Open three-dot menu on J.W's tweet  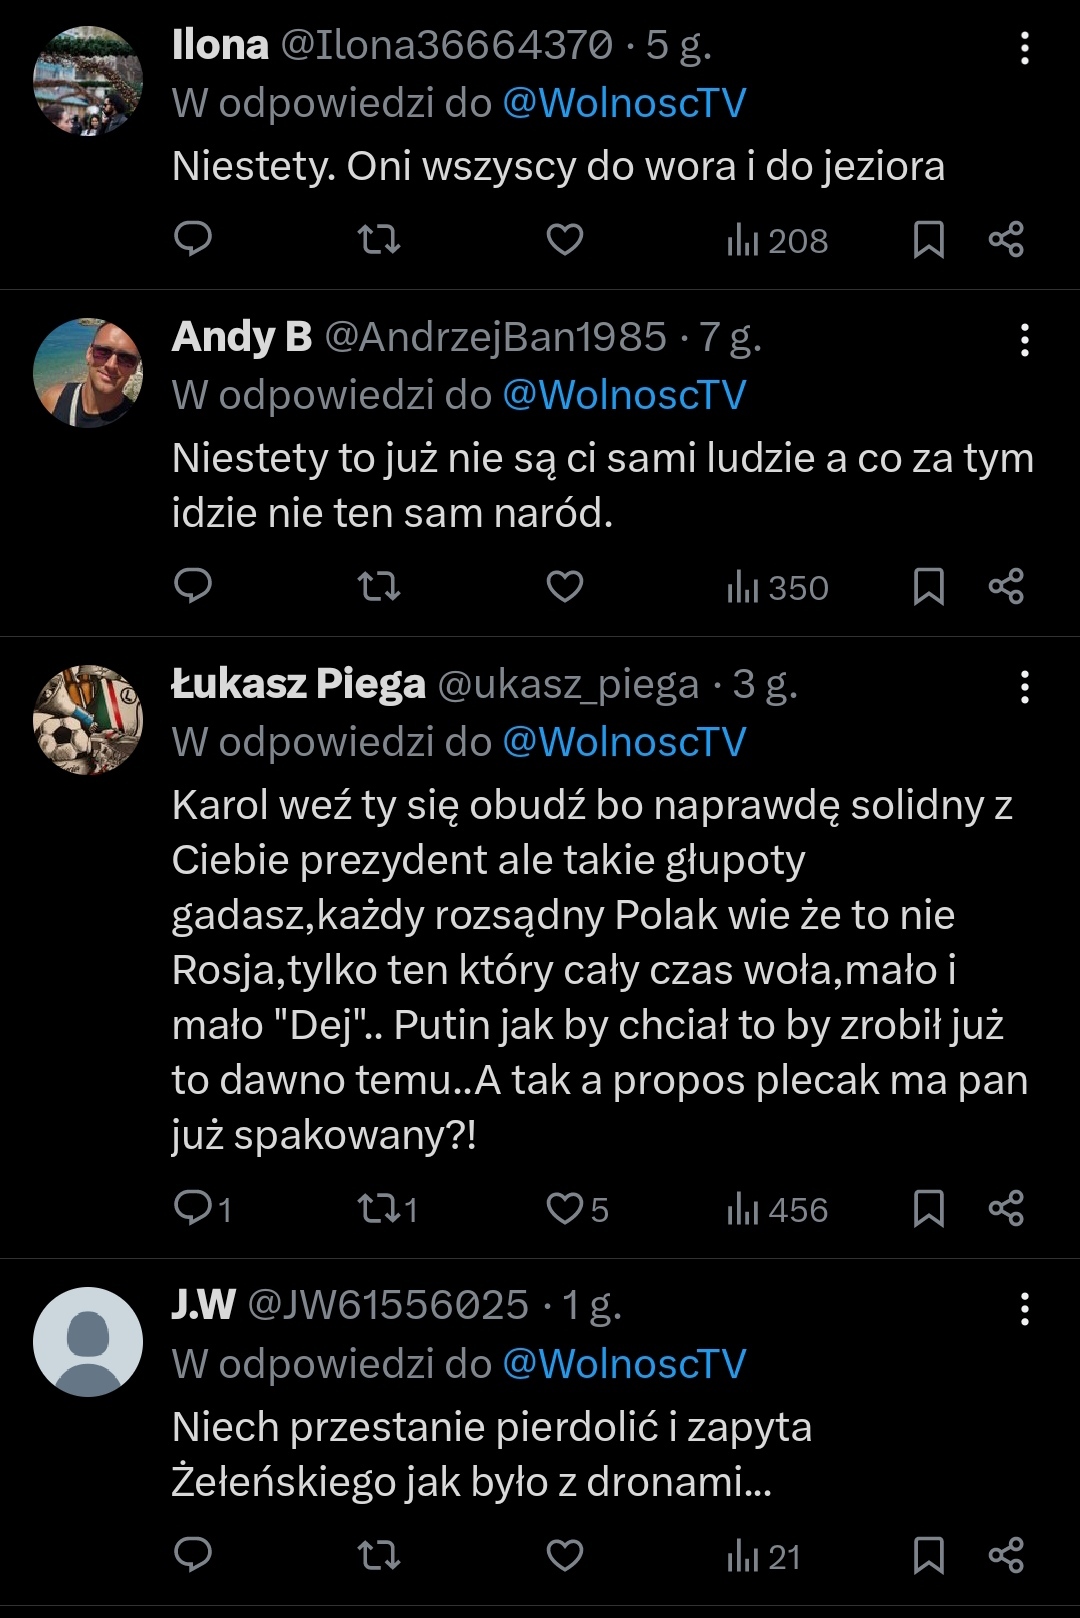[1025, 1308]
